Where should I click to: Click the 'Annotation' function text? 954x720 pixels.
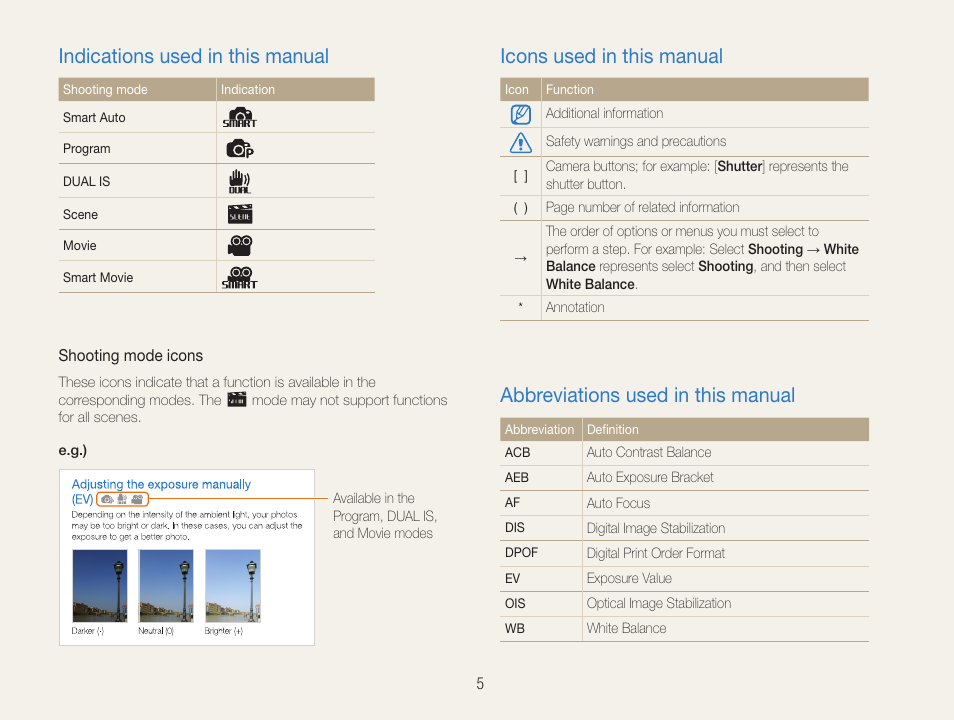click(575, 307)
